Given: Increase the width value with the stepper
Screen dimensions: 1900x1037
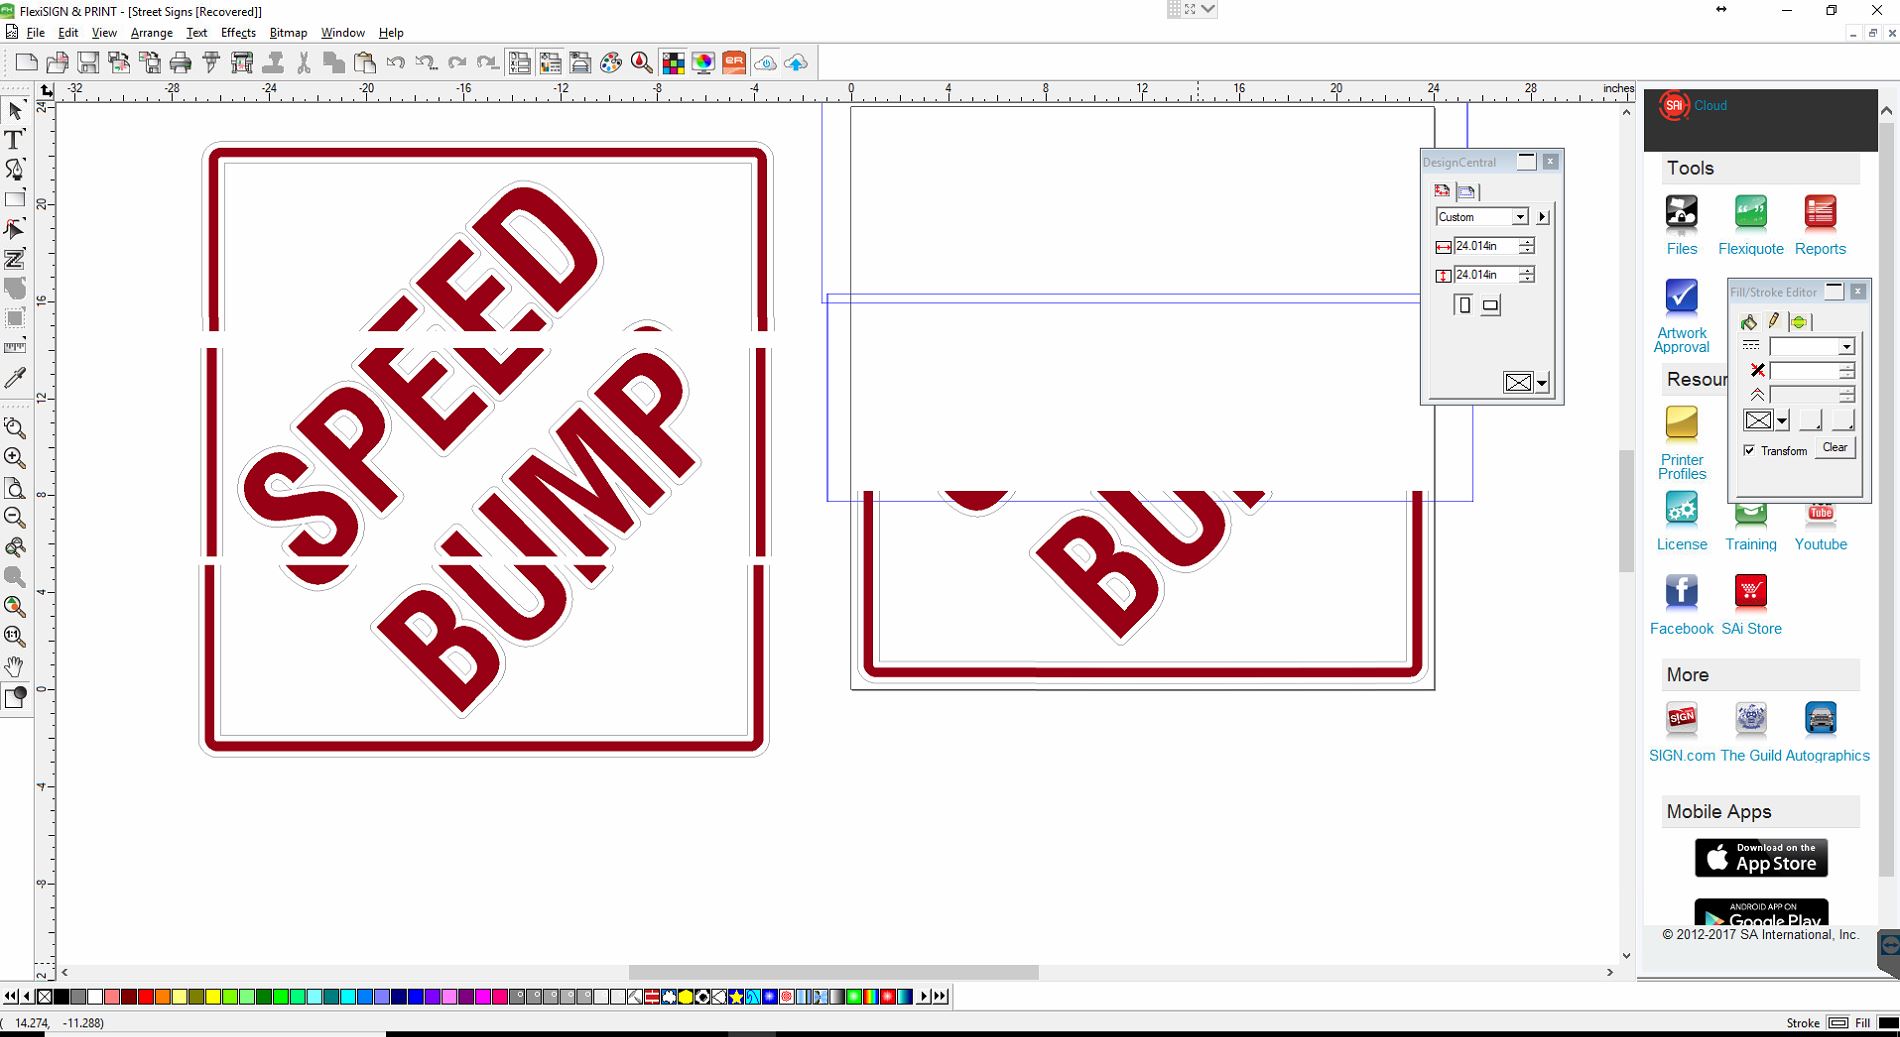Looking at the screenshot, I should coord(1527,242).
